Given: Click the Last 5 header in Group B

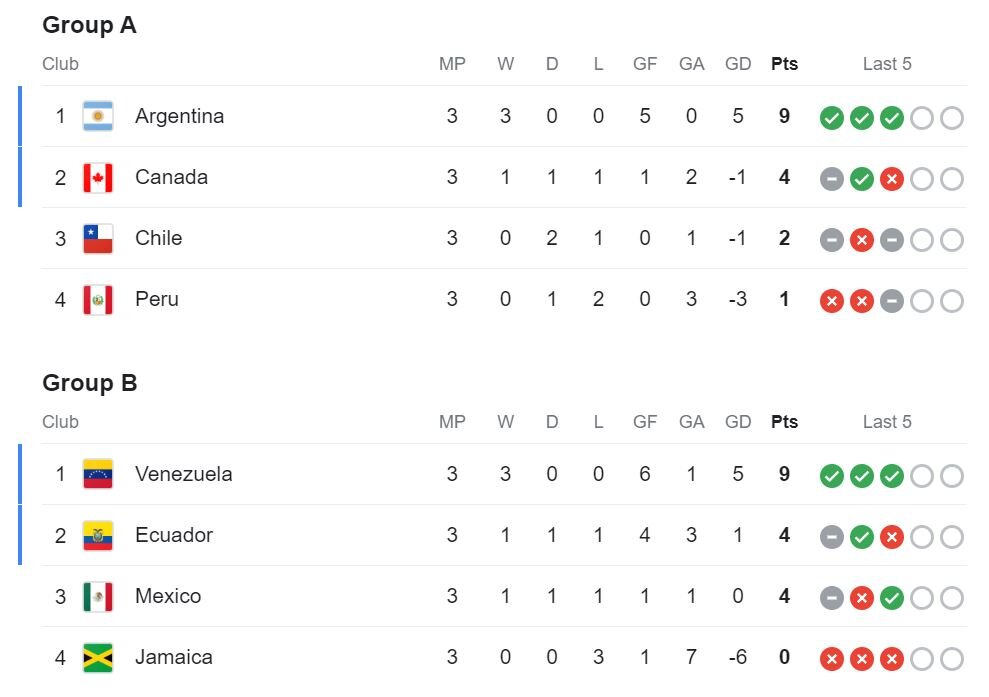Looking at the screenshot, I should click(x=887, y=422).
